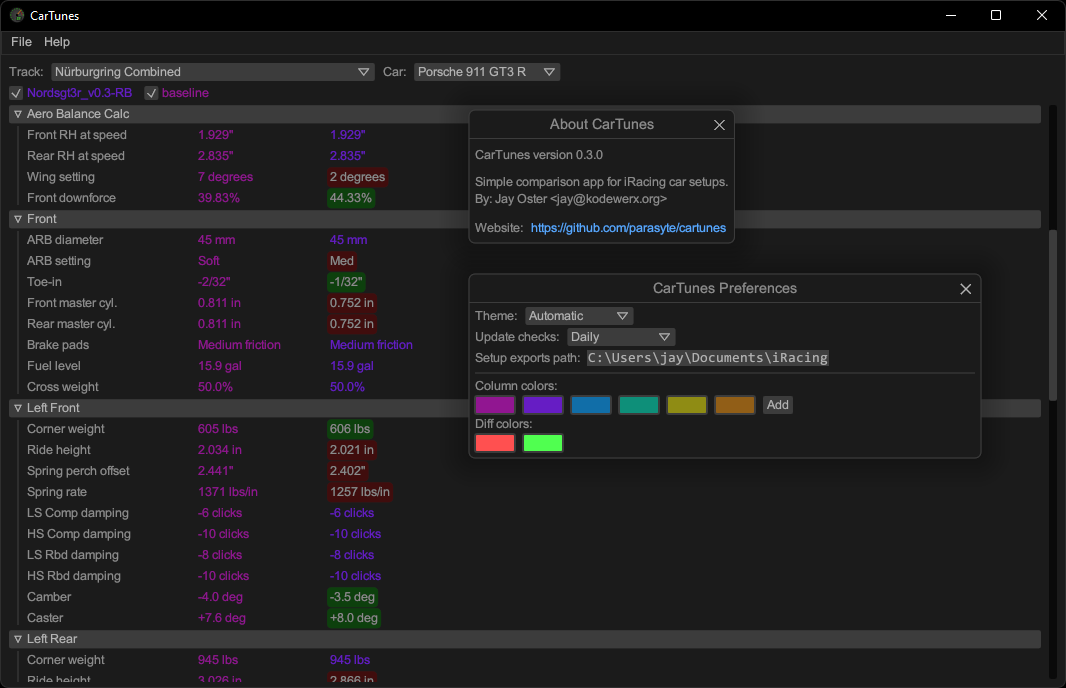Viewport: 1066px width, 688px height.
Task: Open the File menu
Action: 21,42
